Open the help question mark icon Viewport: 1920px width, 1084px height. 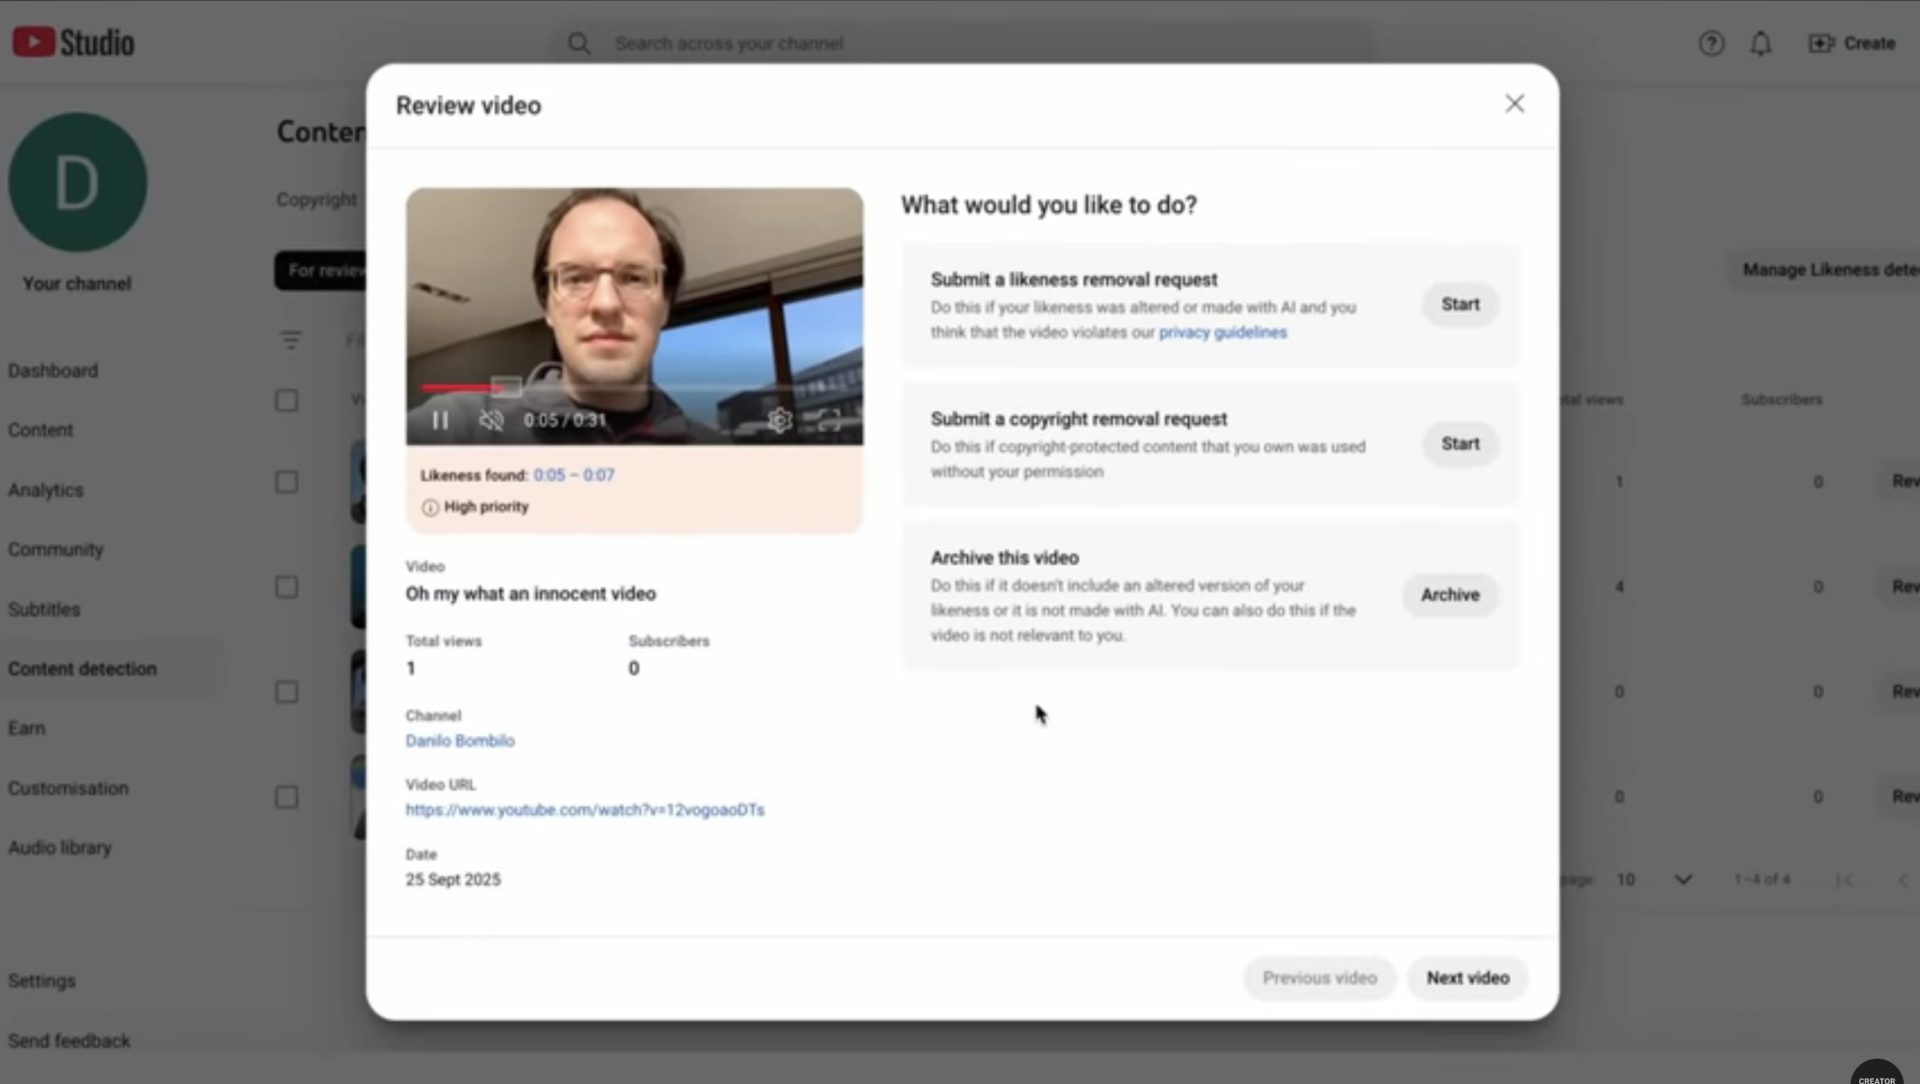pyautogui.click(x=1711, y=43)
